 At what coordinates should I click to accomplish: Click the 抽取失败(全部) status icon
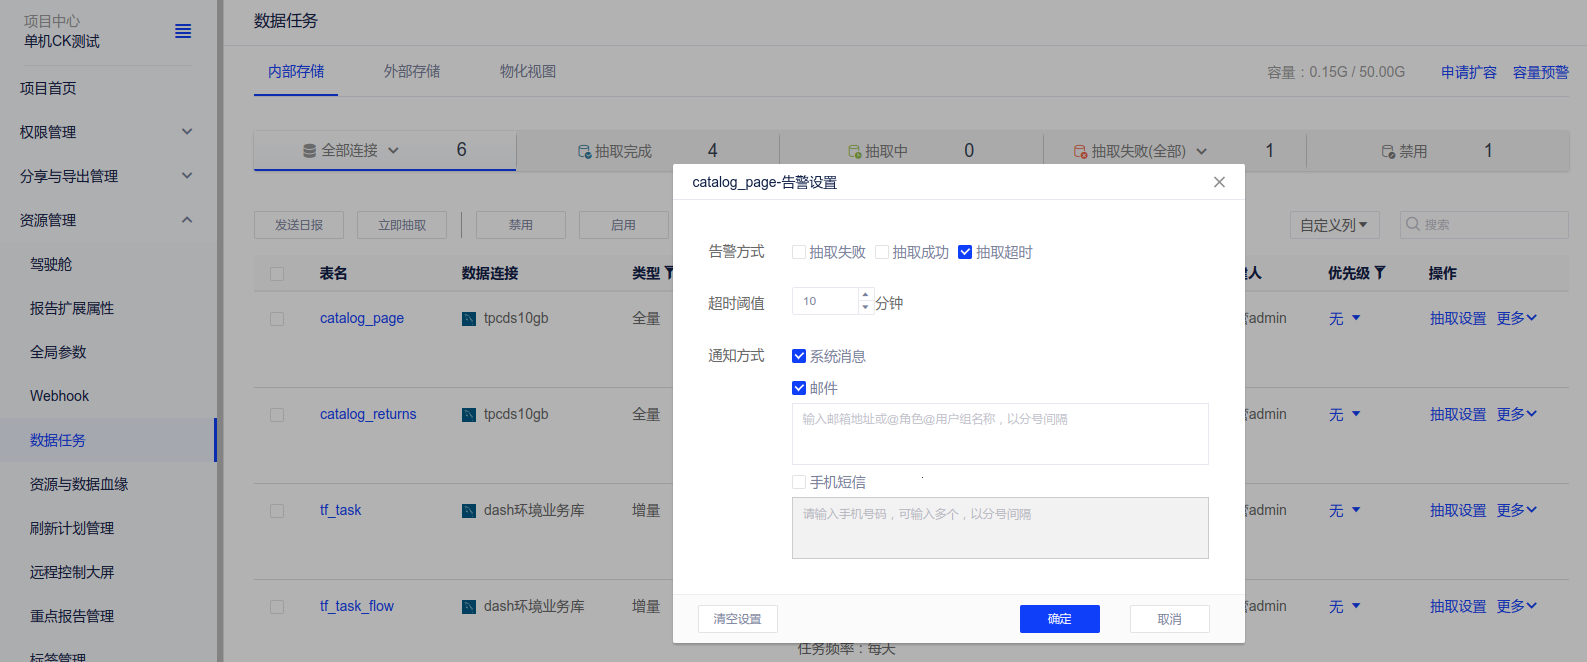point(1080,152)
